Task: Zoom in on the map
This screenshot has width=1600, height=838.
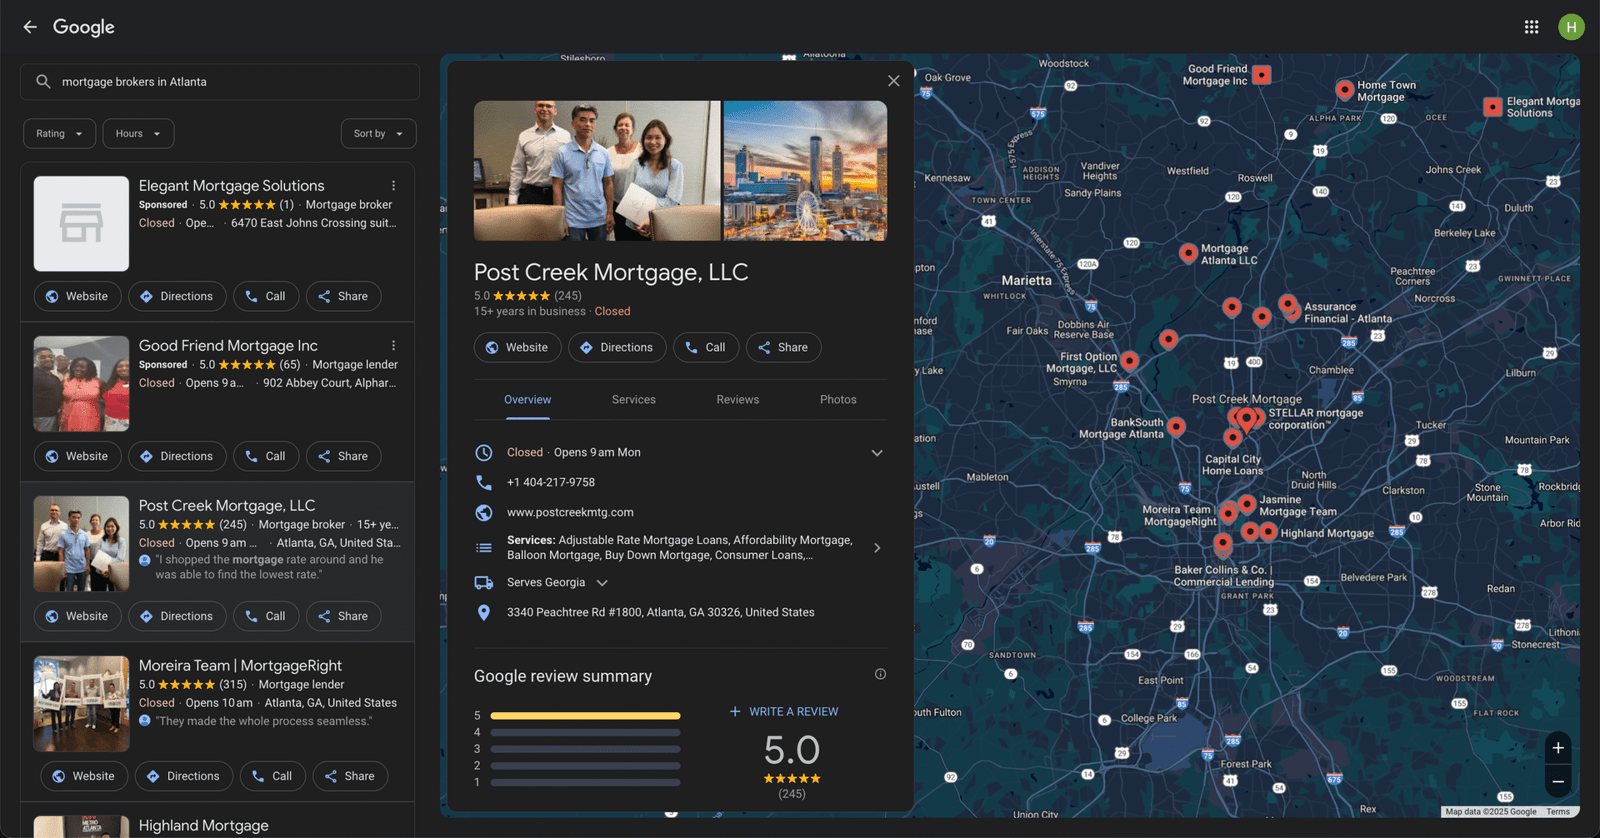Action: click(x=1558, y=748)
